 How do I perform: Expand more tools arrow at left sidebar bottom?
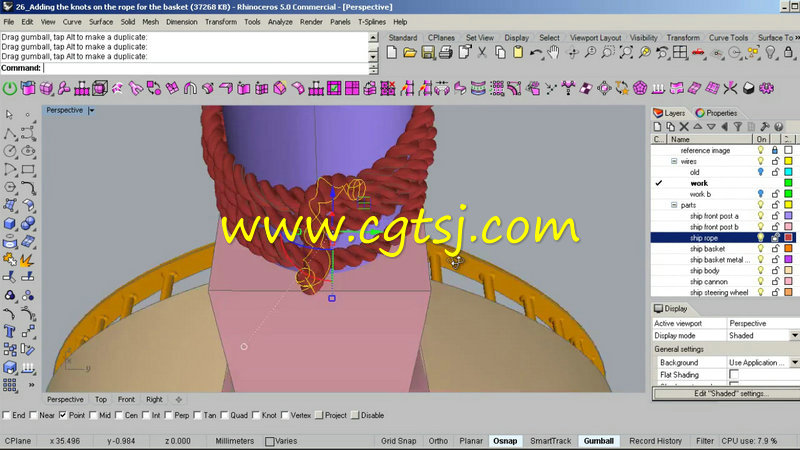31,385
